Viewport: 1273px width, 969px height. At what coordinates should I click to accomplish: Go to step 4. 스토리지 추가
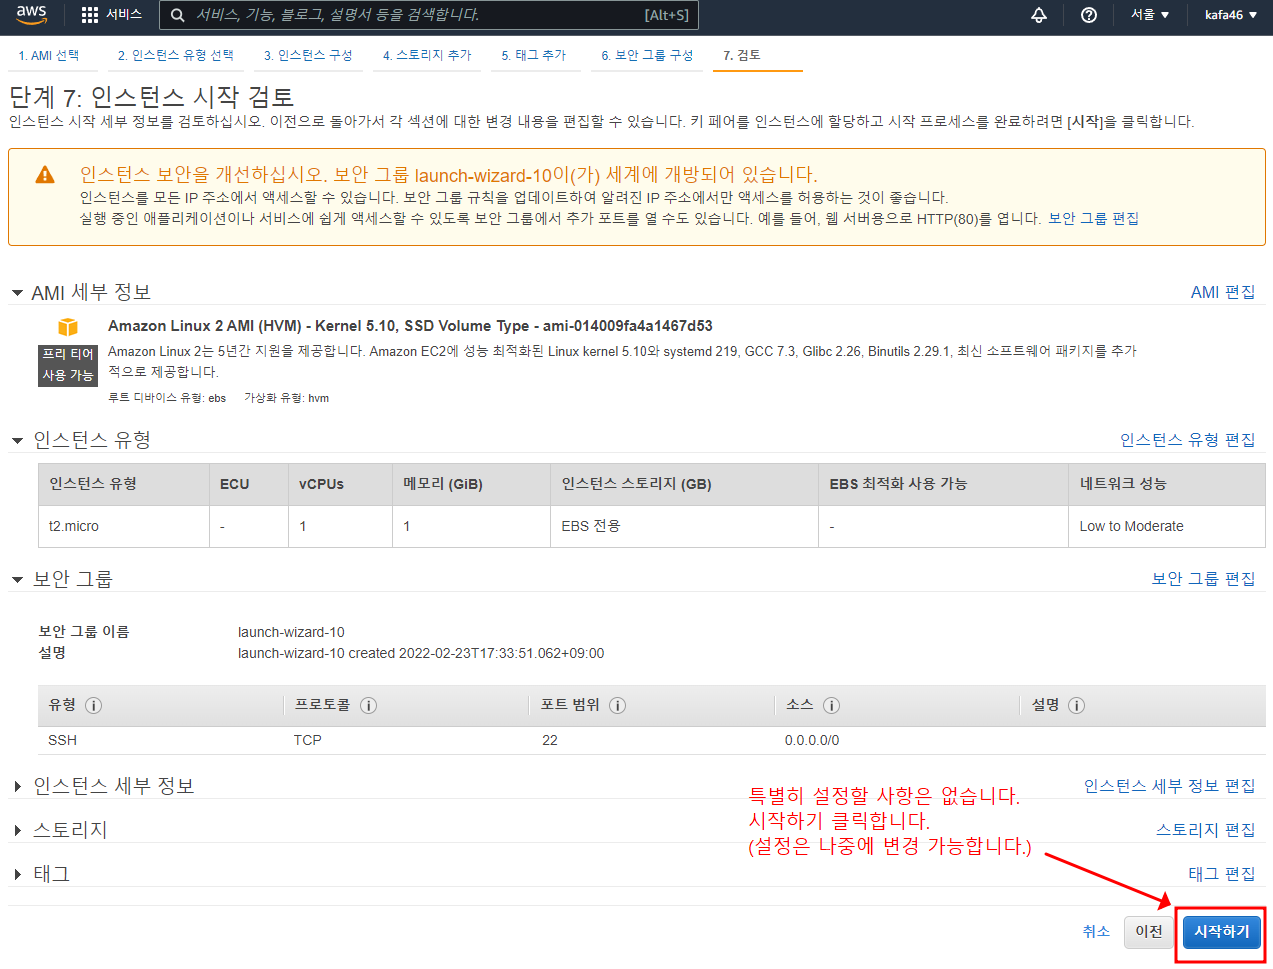(x=427, y=55)
